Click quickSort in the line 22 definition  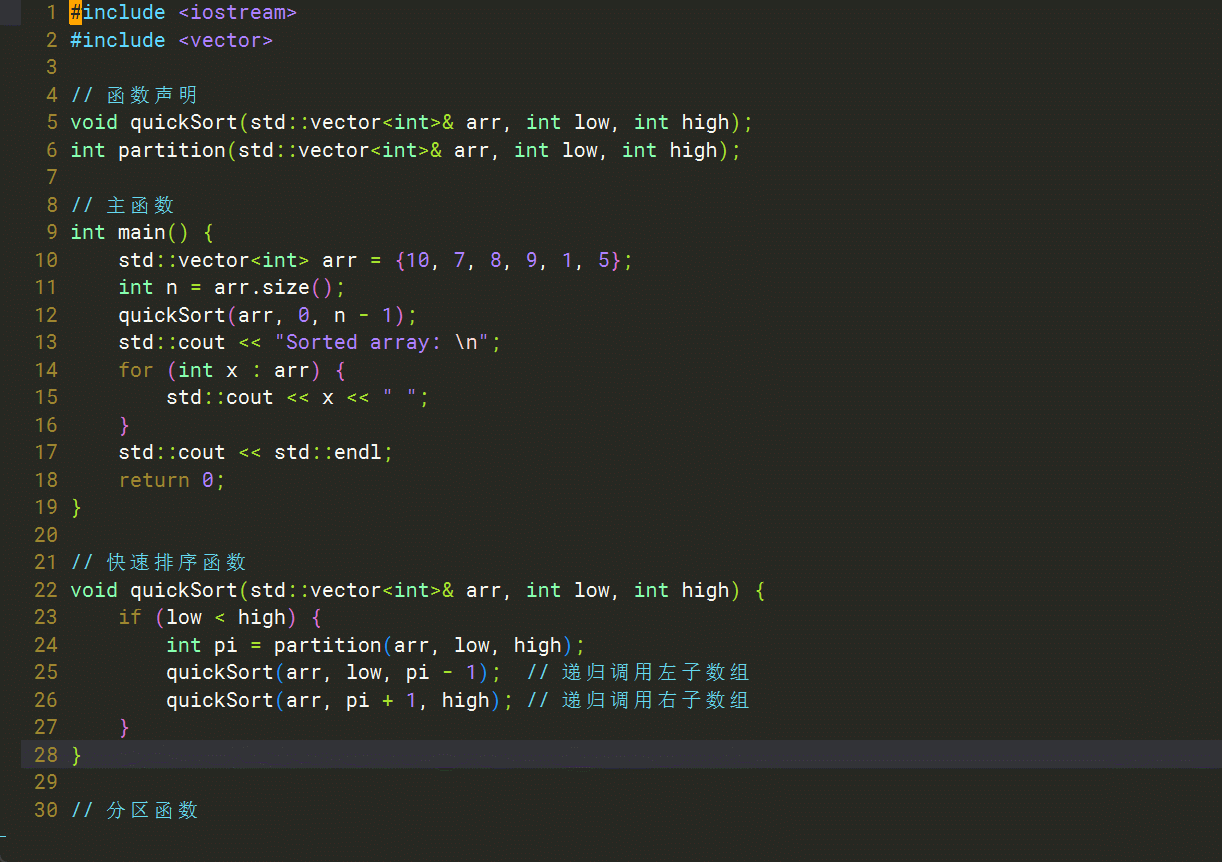coord(184,591)
